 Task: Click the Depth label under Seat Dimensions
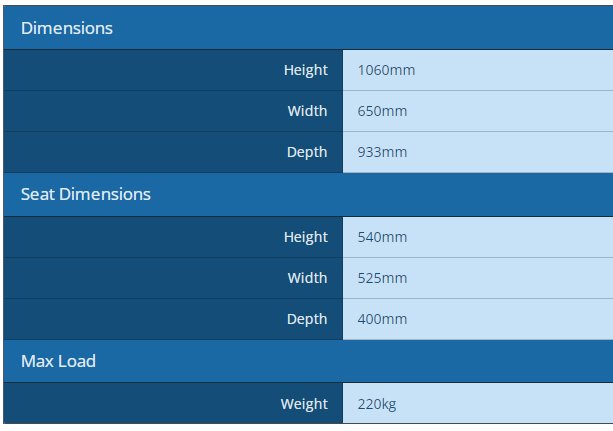coord(307,319)
